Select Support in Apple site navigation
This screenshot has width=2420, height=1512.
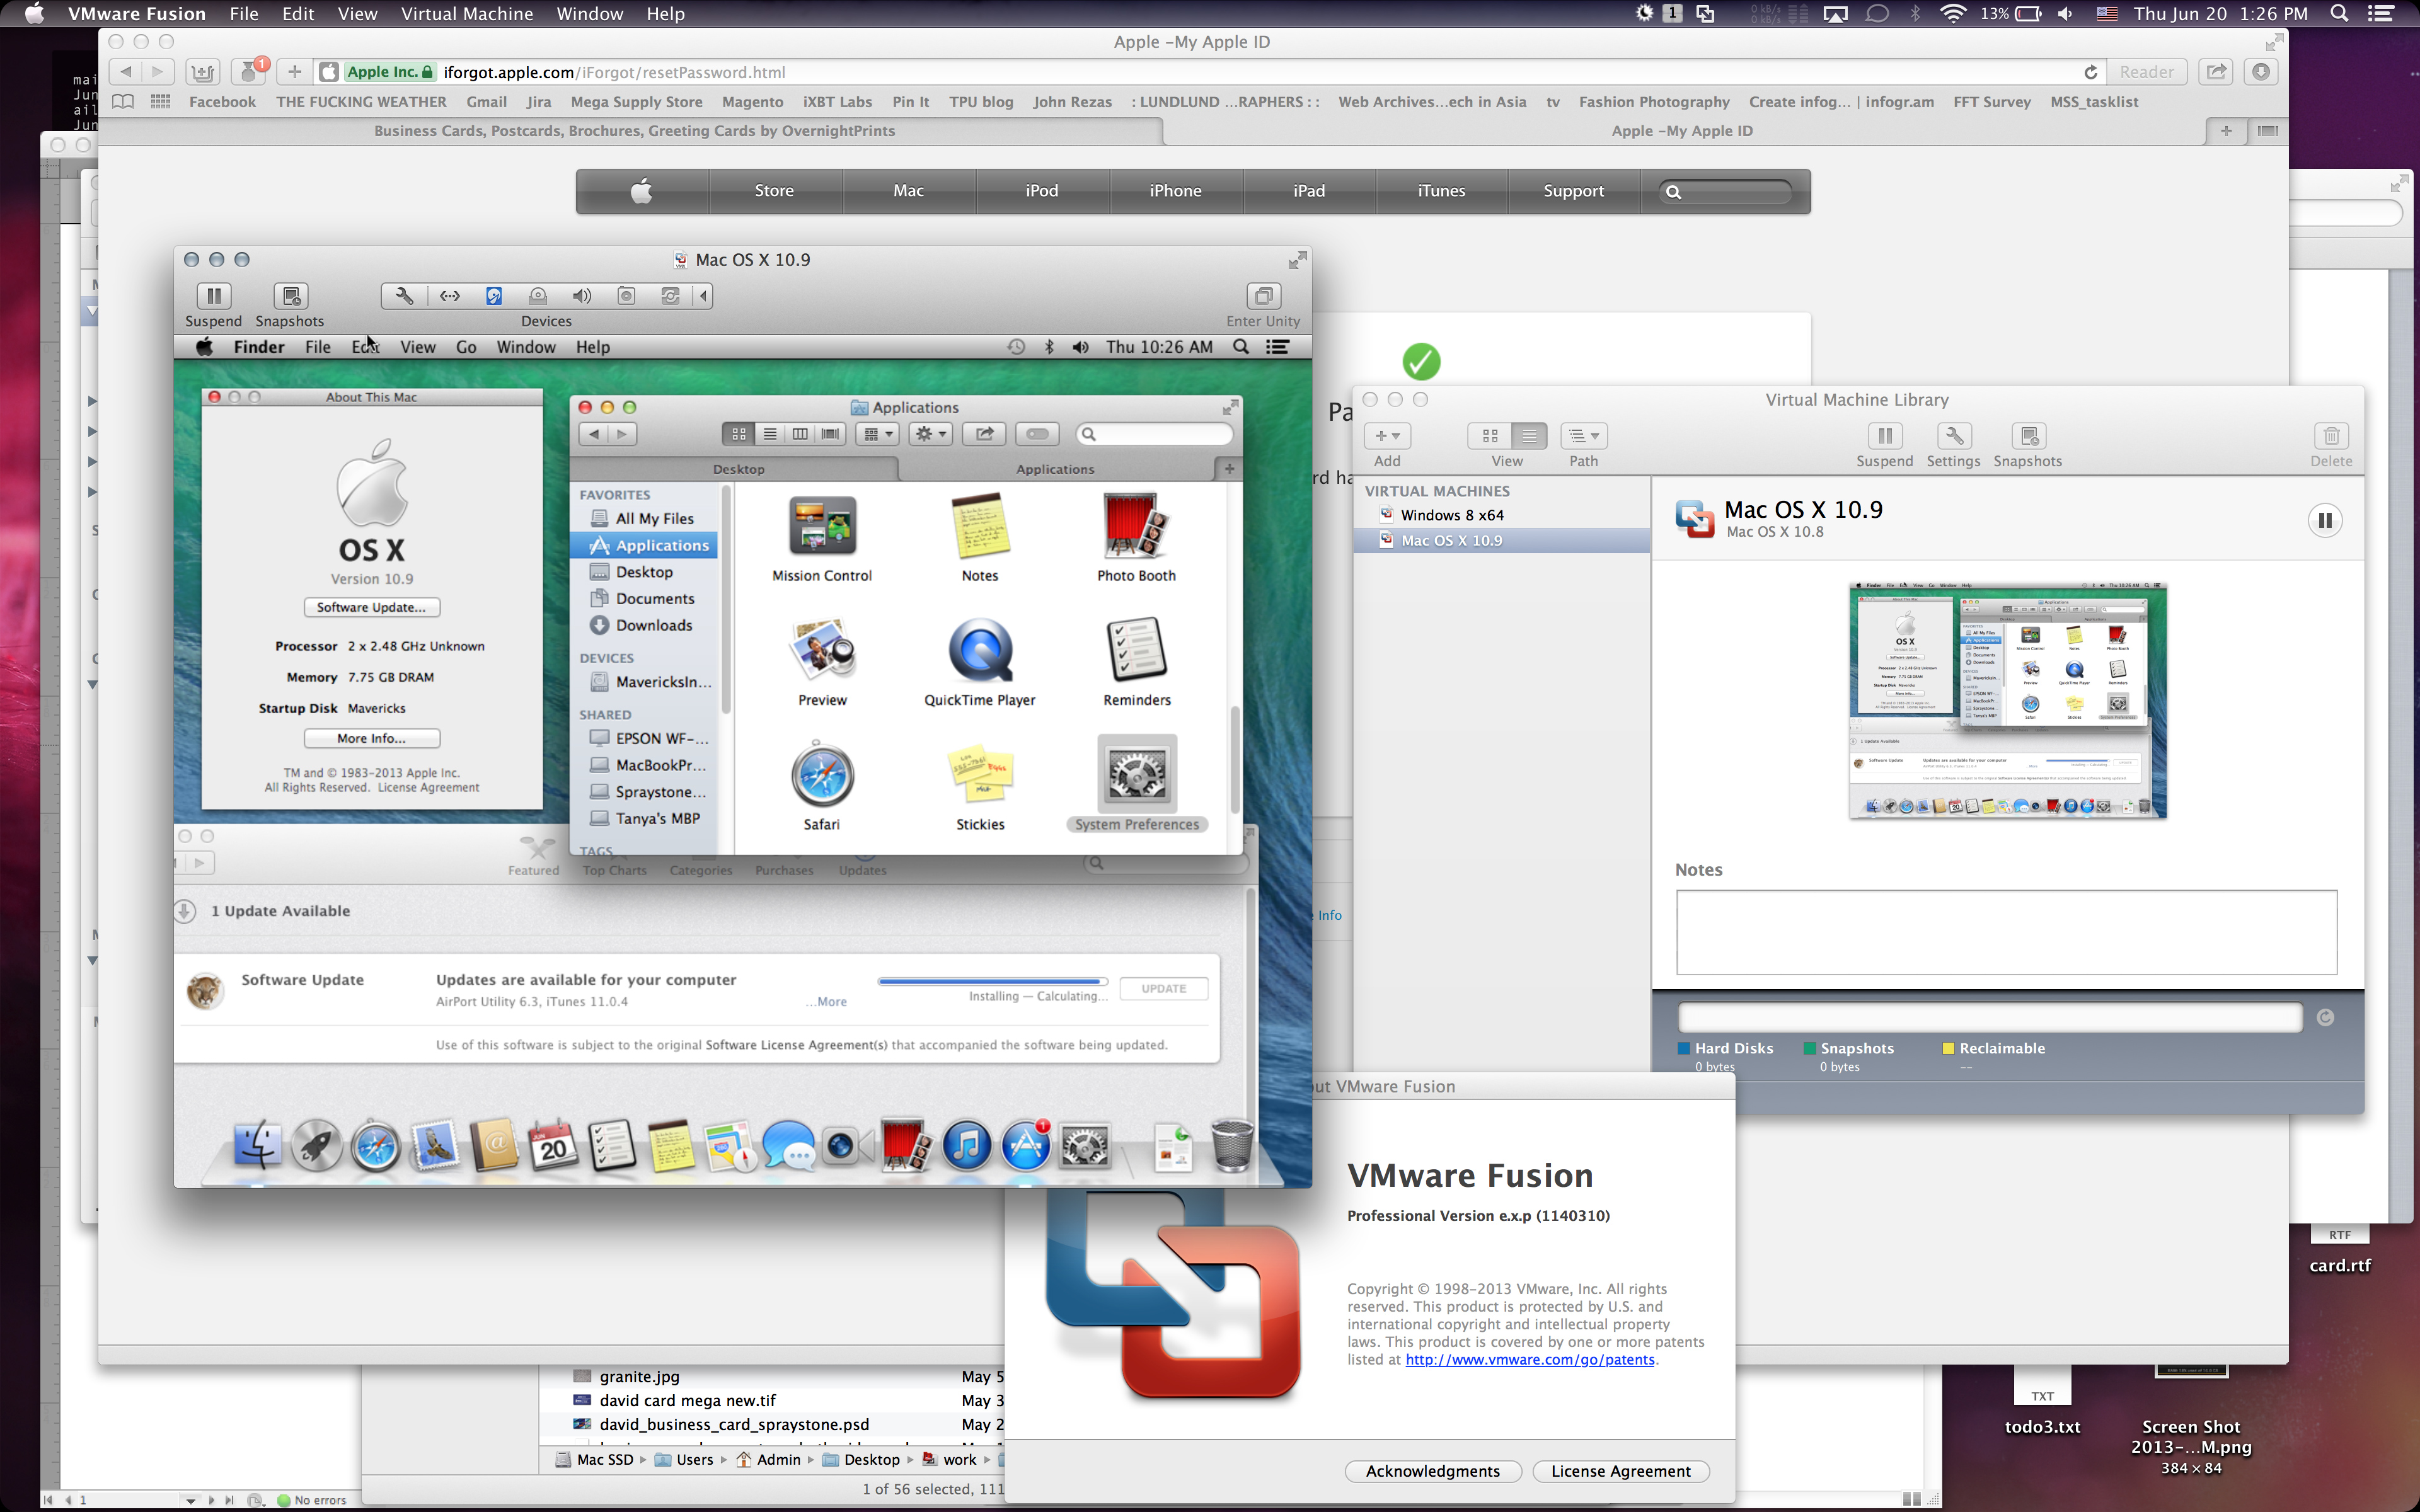[x=1573, y=191]
